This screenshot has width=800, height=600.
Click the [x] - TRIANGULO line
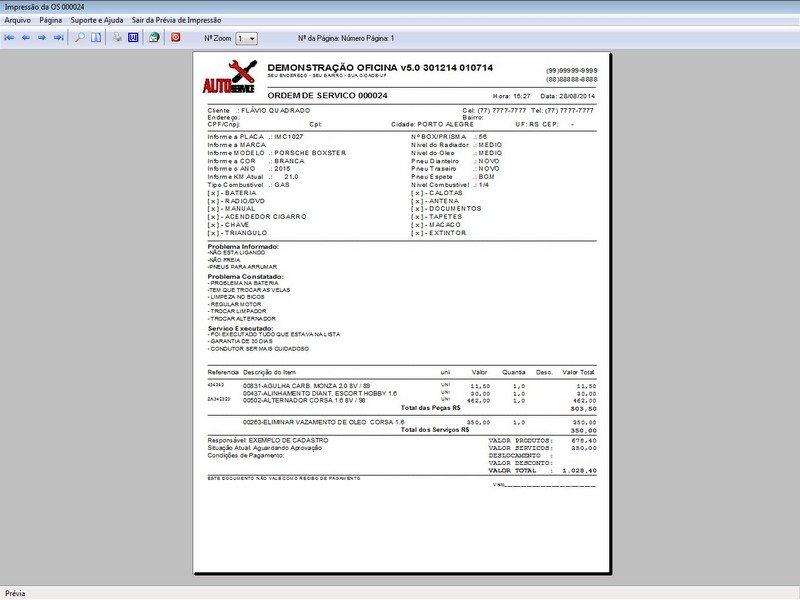pos(237,233)
